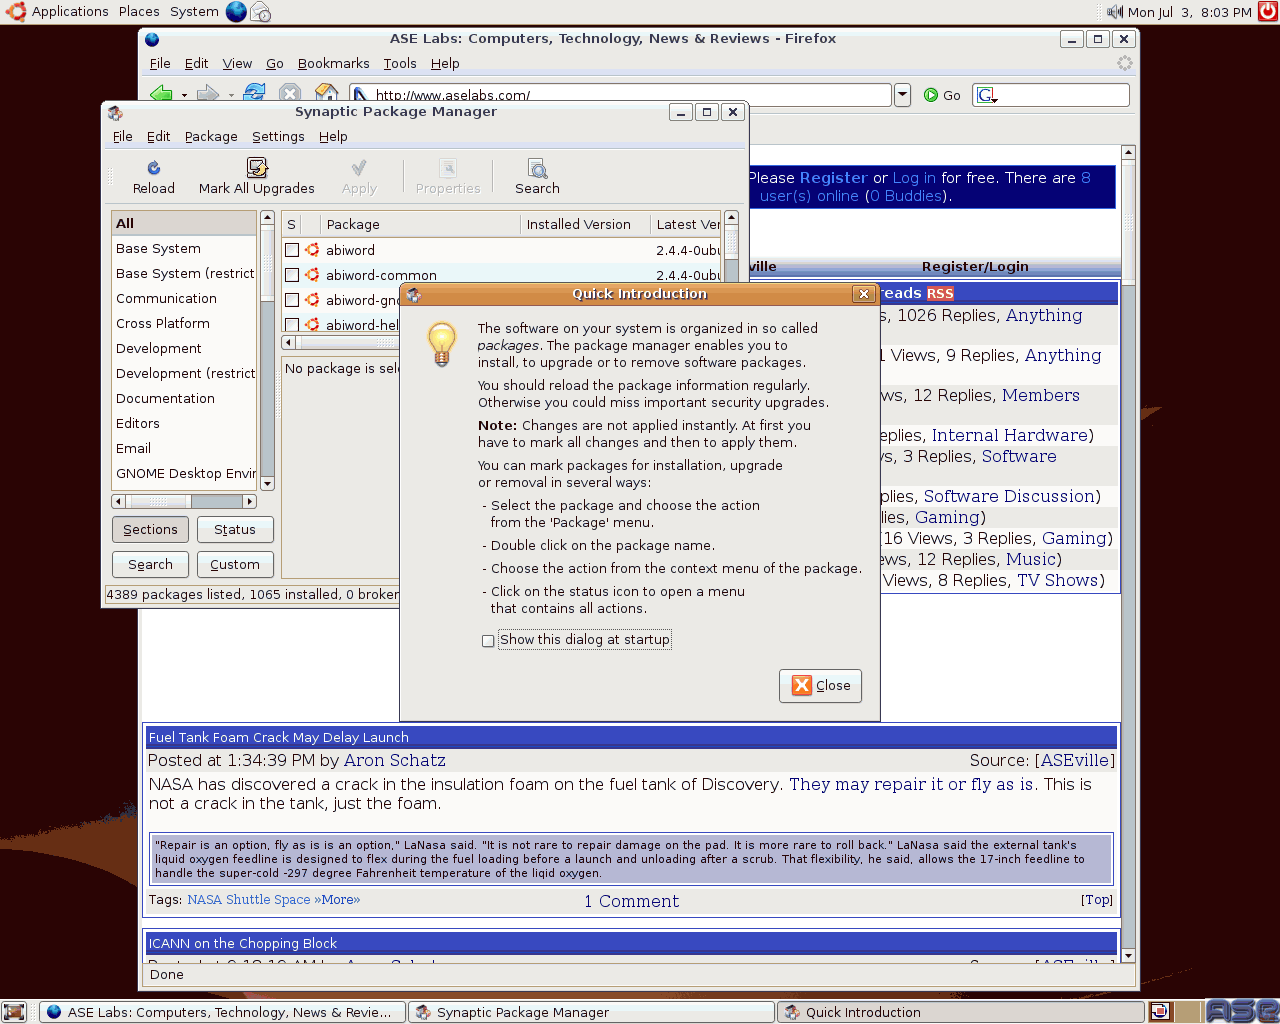Open the Bookmarks menu in Firefox

click(x=333, y=64)
